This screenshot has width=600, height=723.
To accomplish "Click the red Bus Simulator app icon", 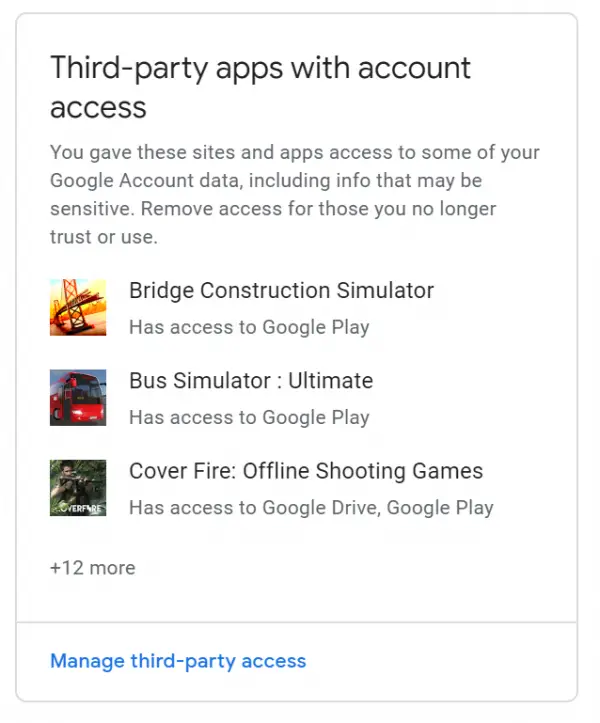I will pos(78,397).
